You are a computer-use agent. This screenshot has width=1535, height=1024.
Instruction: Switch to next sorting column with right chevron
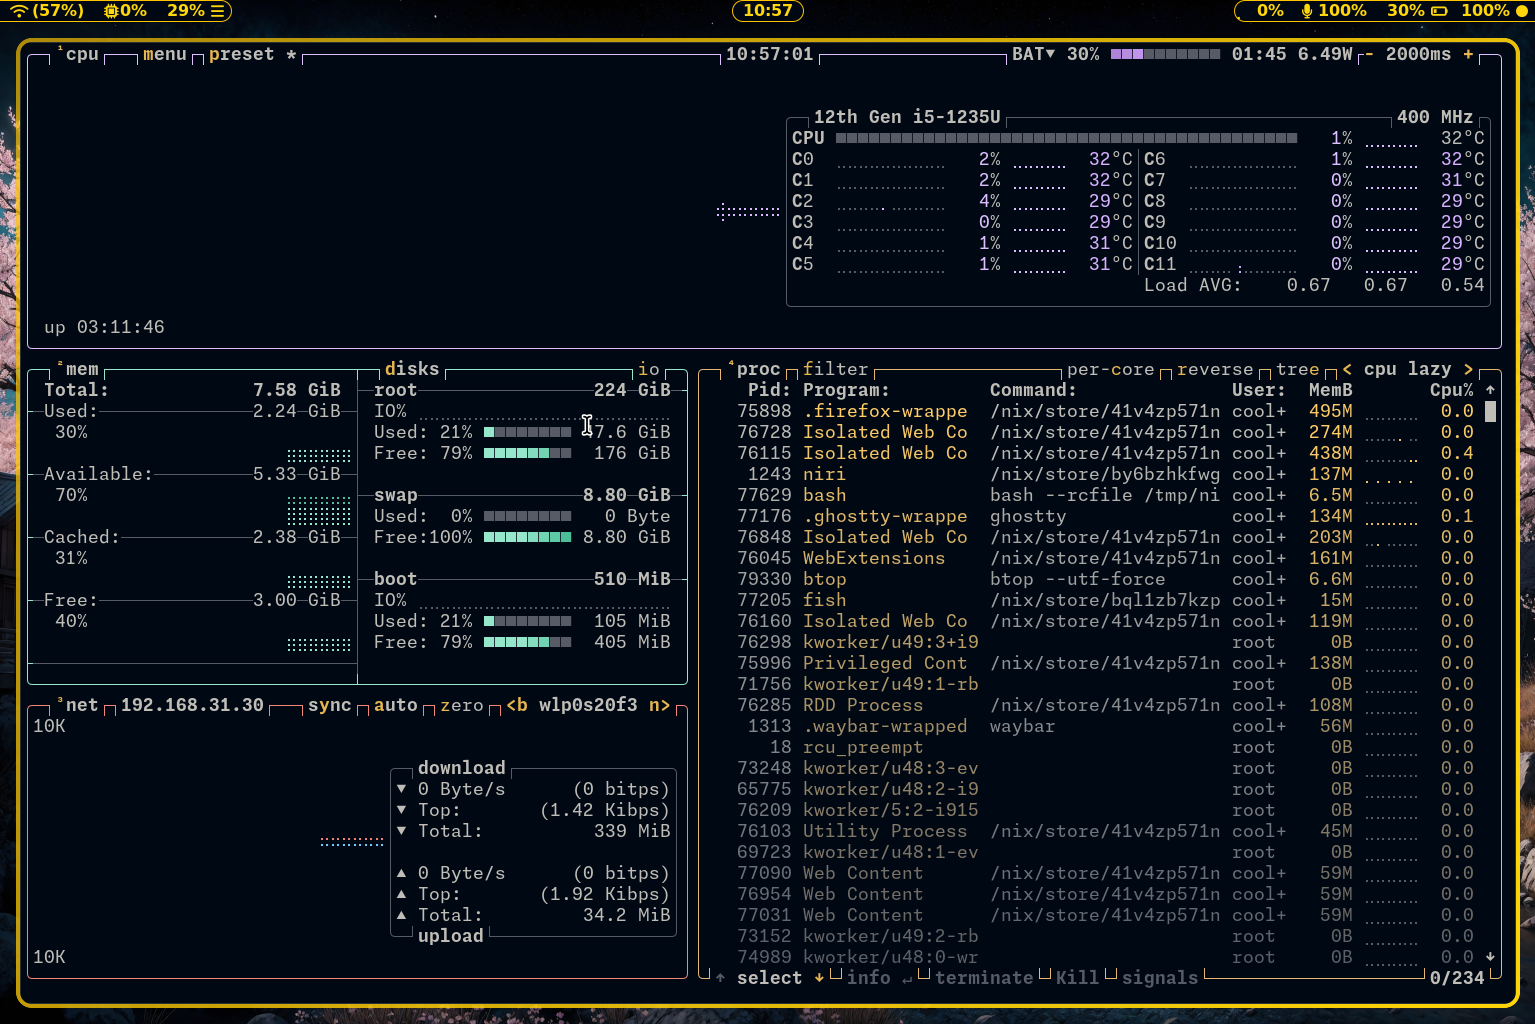click(x=1468, y=369)
